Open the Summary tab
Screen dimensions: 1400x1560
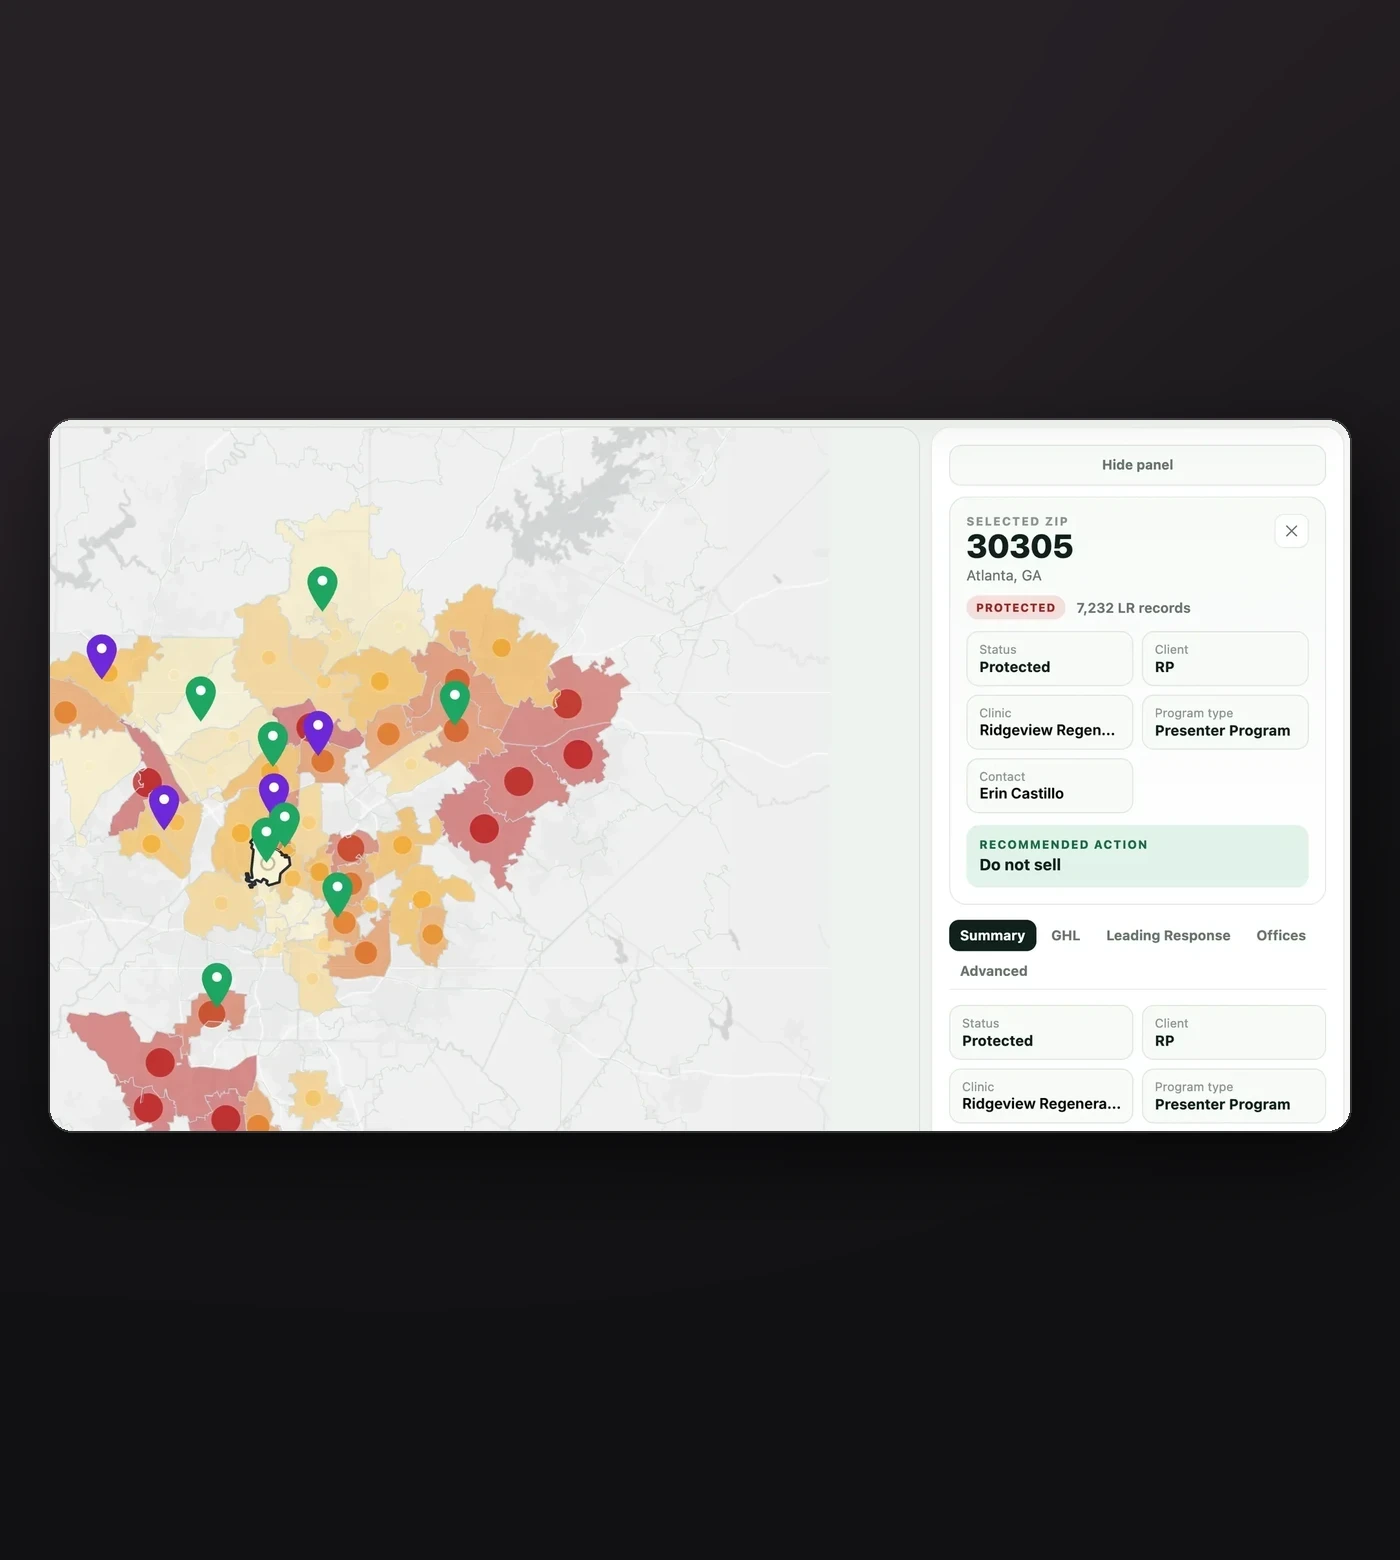pyautogui.click(x=992, y=935)
